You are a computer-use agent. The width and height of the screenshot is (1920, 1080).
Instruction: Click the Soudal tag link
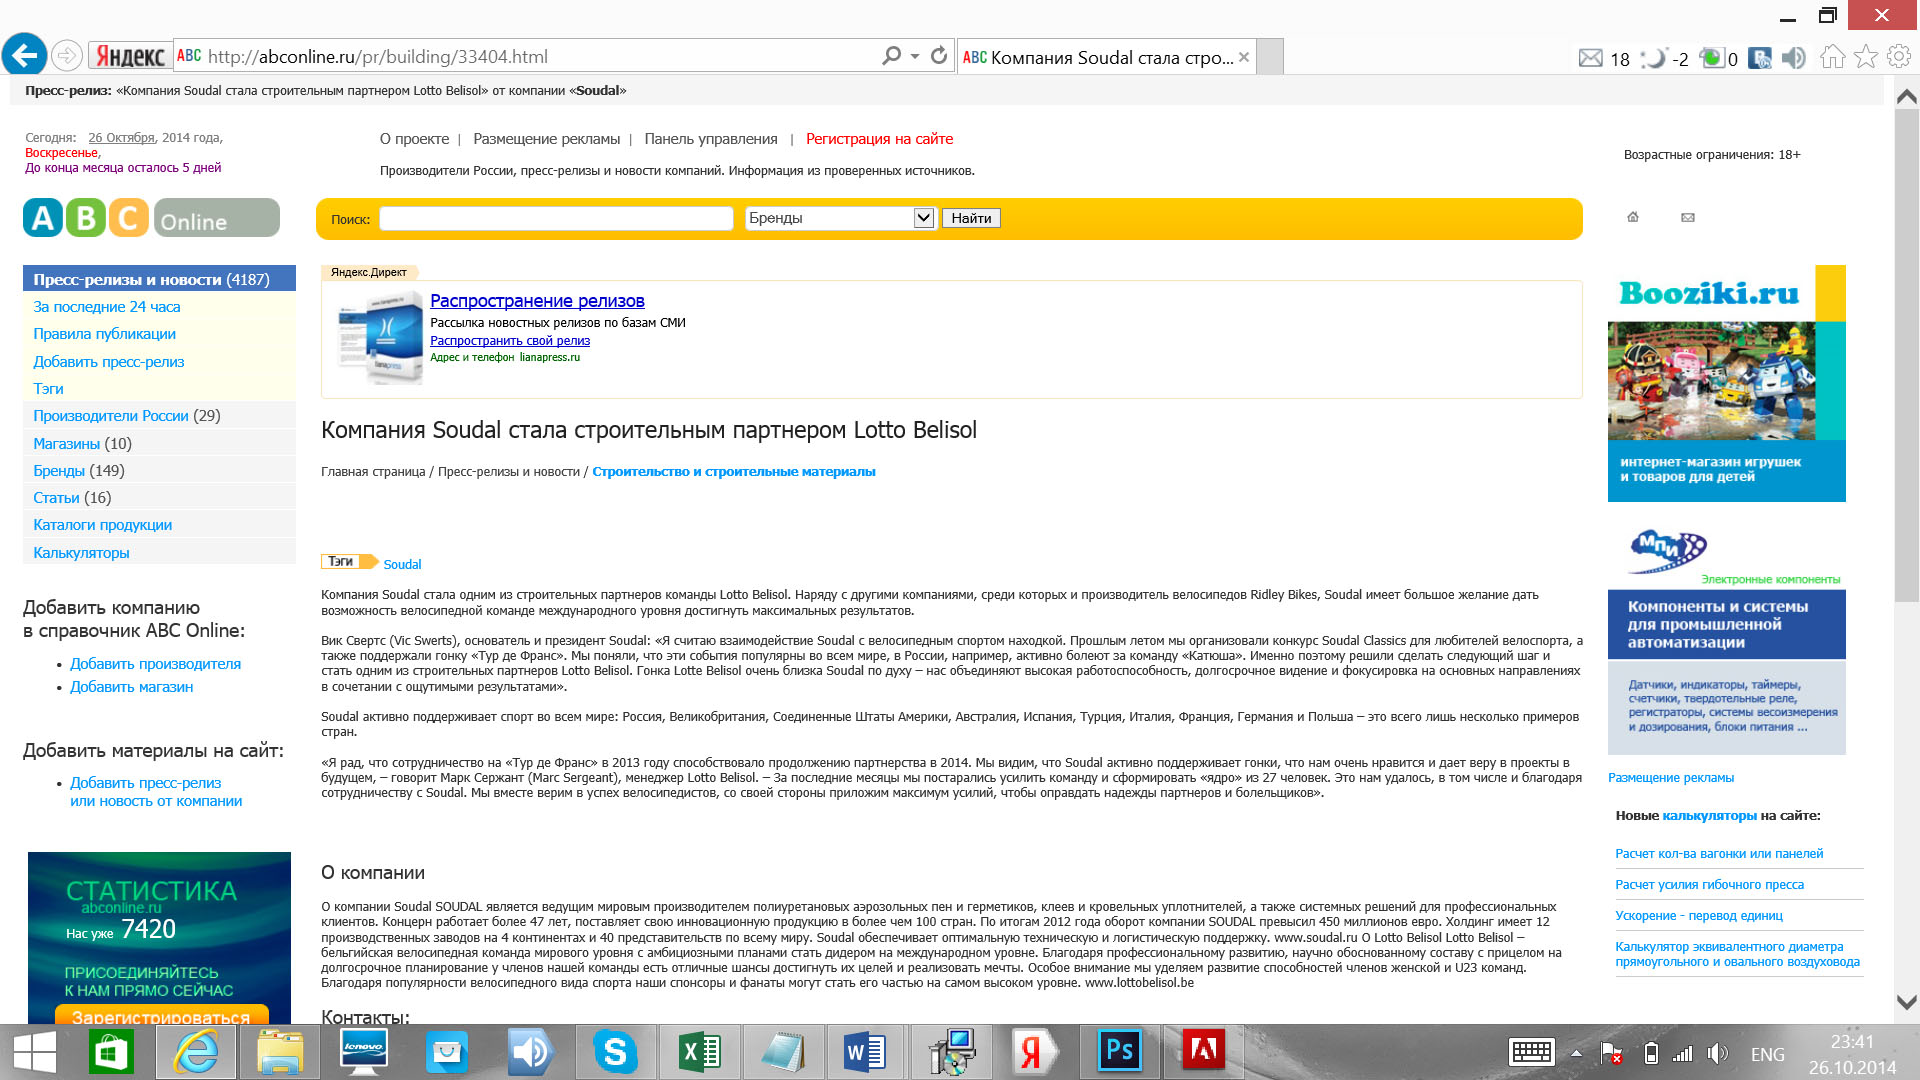402,565
